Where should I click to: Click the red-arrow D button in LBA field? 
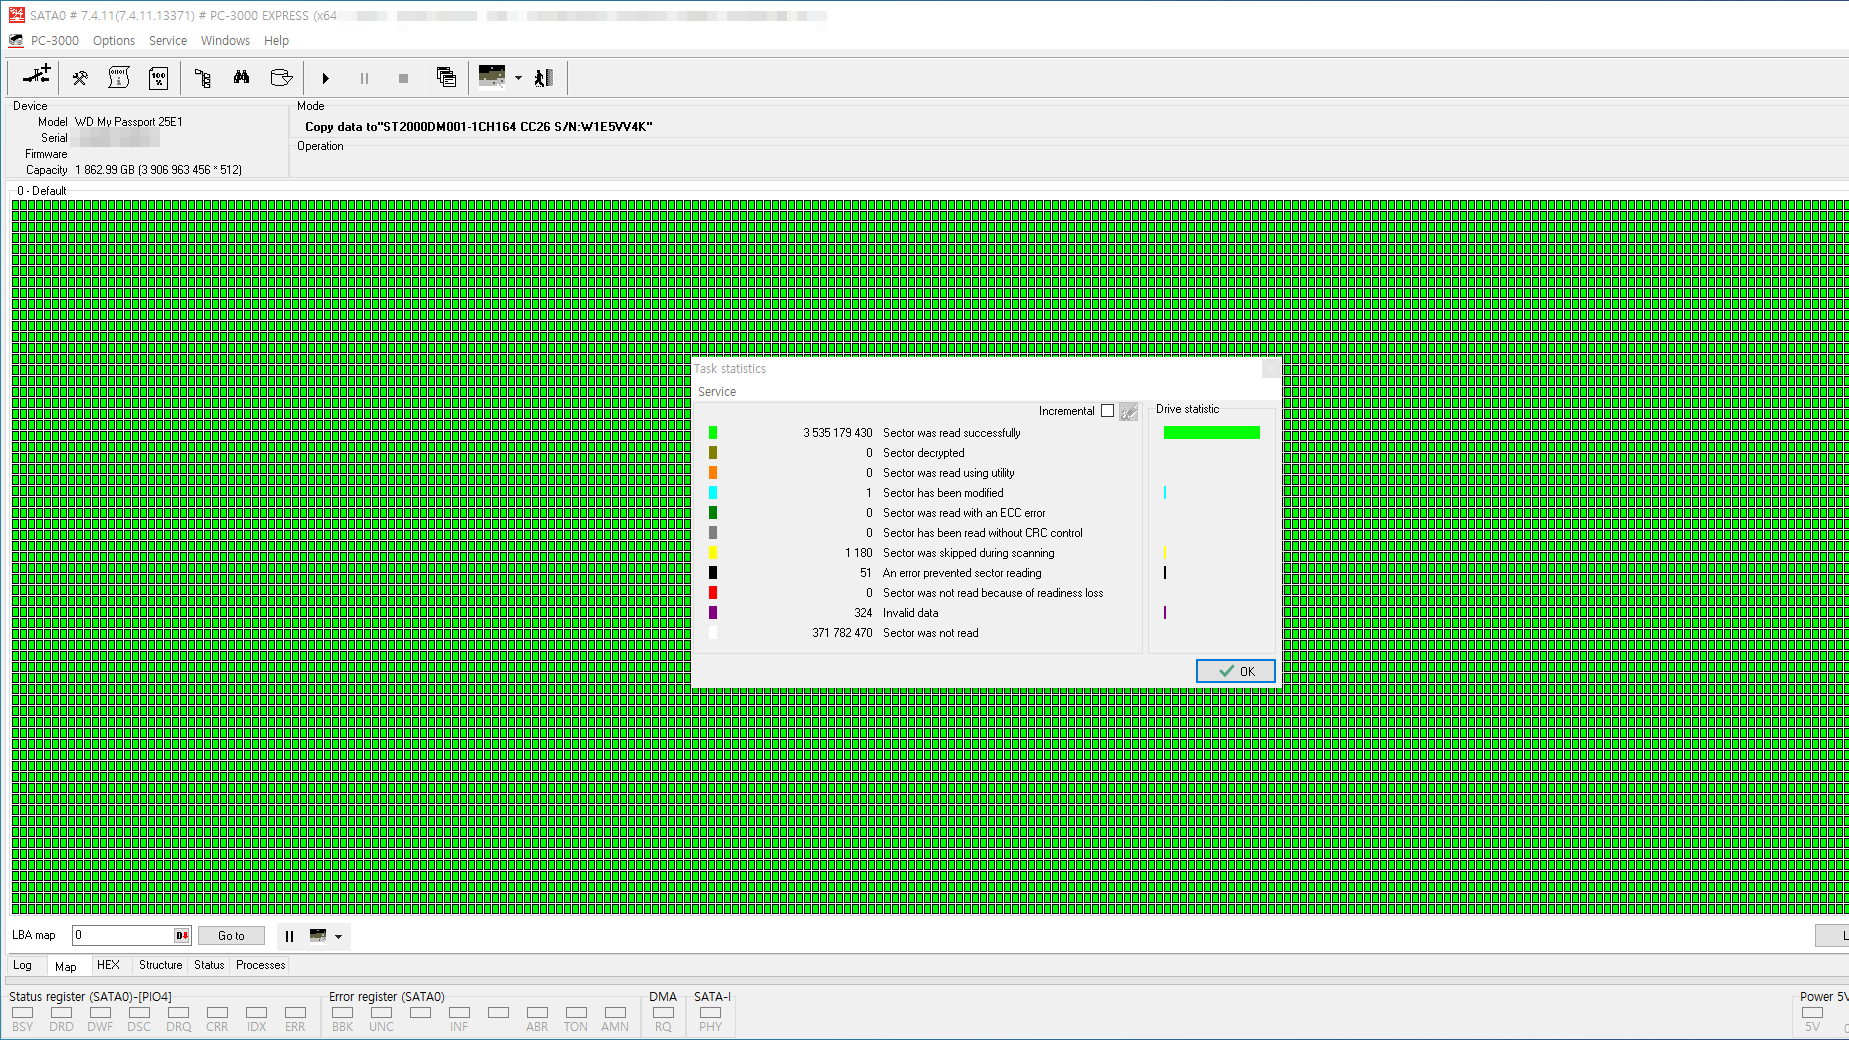tap(182, 936)
